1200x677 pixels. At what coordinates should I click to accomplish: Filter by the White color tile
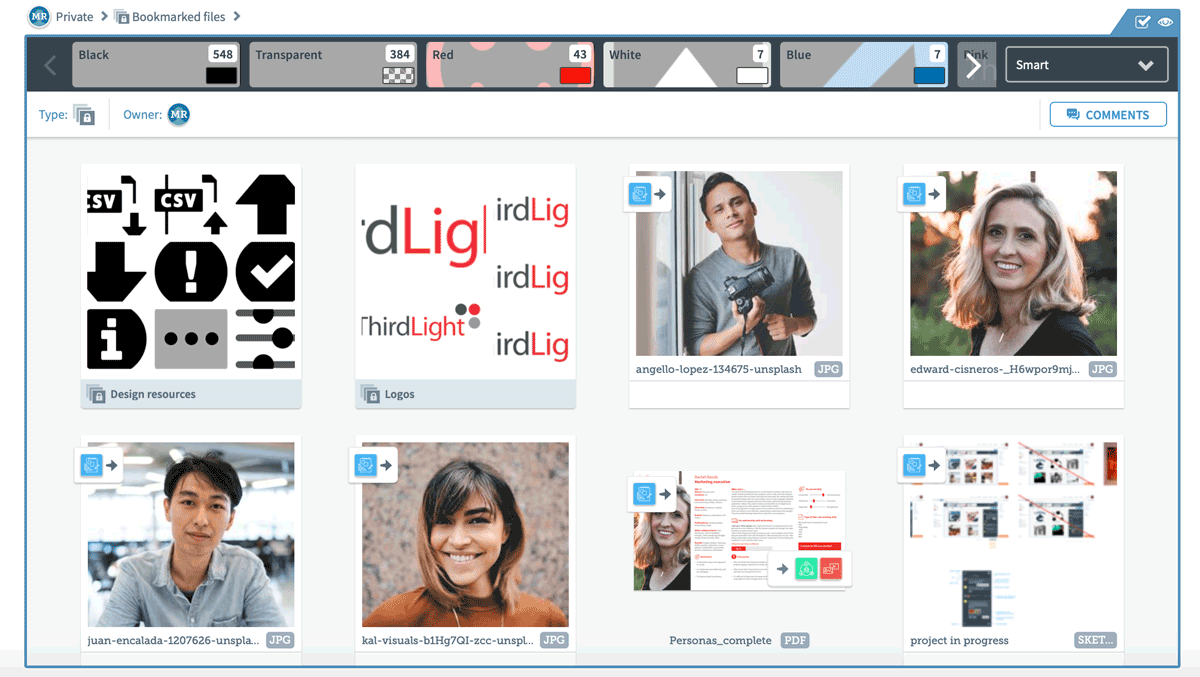coord(687,64)
